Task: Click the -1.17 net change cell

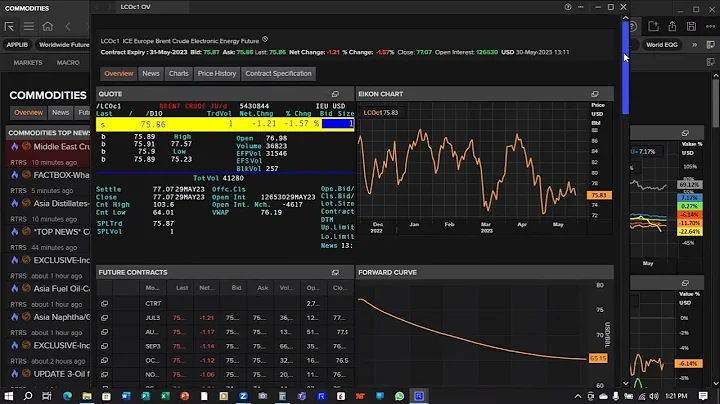Action: [x=207, y=332]
